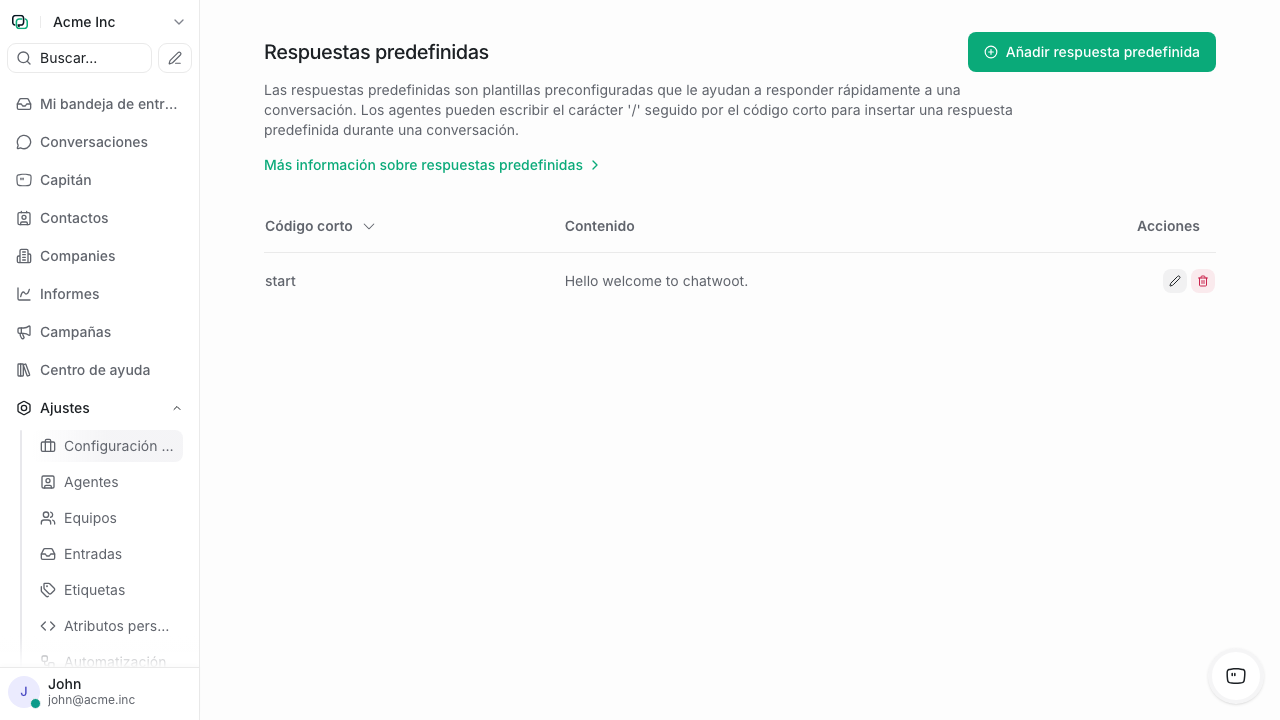Open Informes from the sidebar
Screen dimensions: 1280x720
point(69,294)
